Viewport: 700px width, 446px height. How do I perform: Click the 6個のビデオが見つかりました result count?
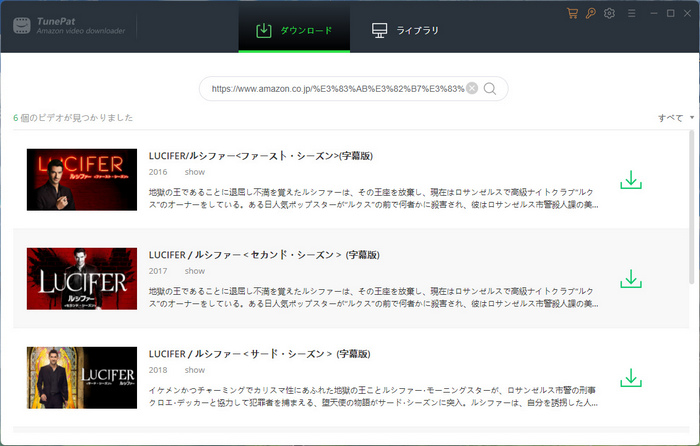click(x=73, y=118)
